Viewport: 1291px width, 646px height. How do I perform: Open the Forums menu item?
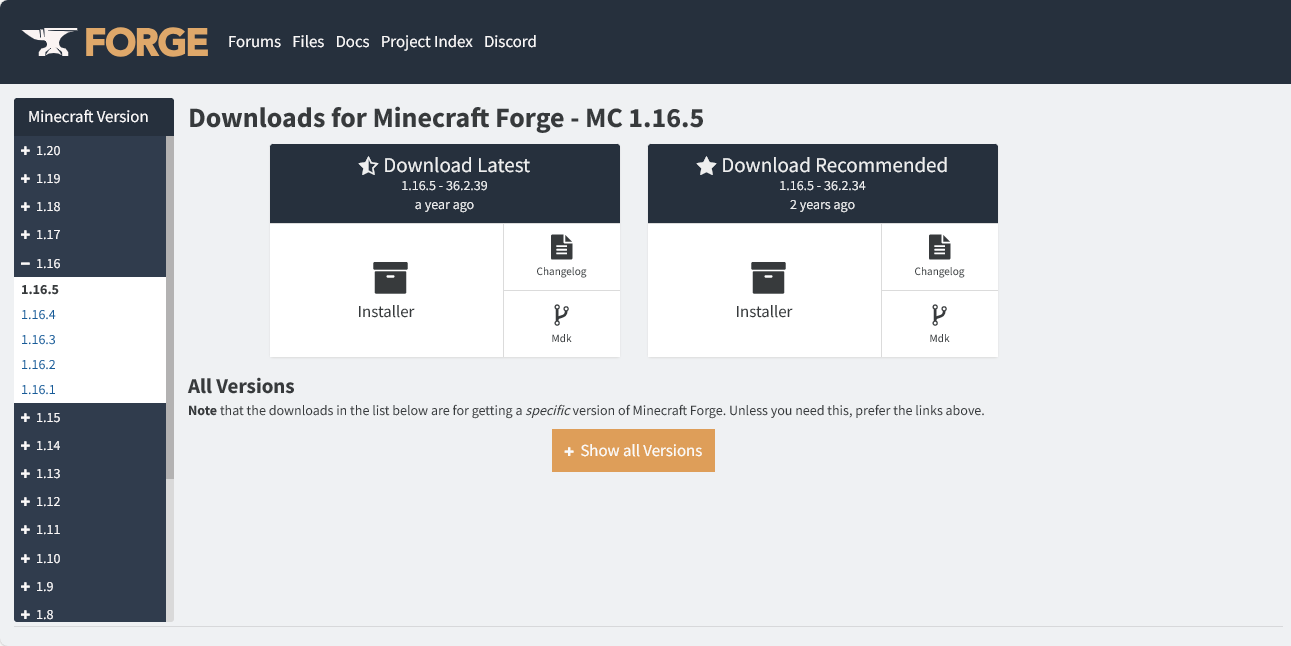point(254,42)
